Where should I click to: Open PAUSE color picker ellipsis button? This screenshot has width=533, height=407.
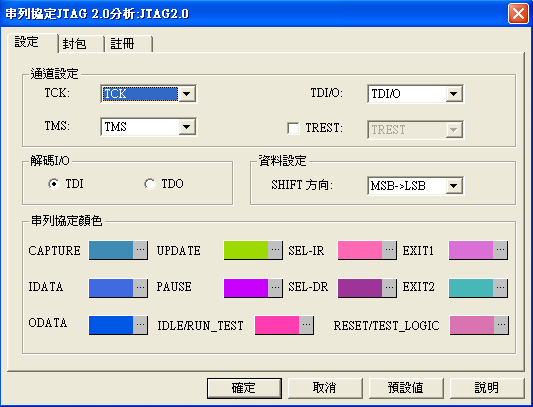(275, 288)
